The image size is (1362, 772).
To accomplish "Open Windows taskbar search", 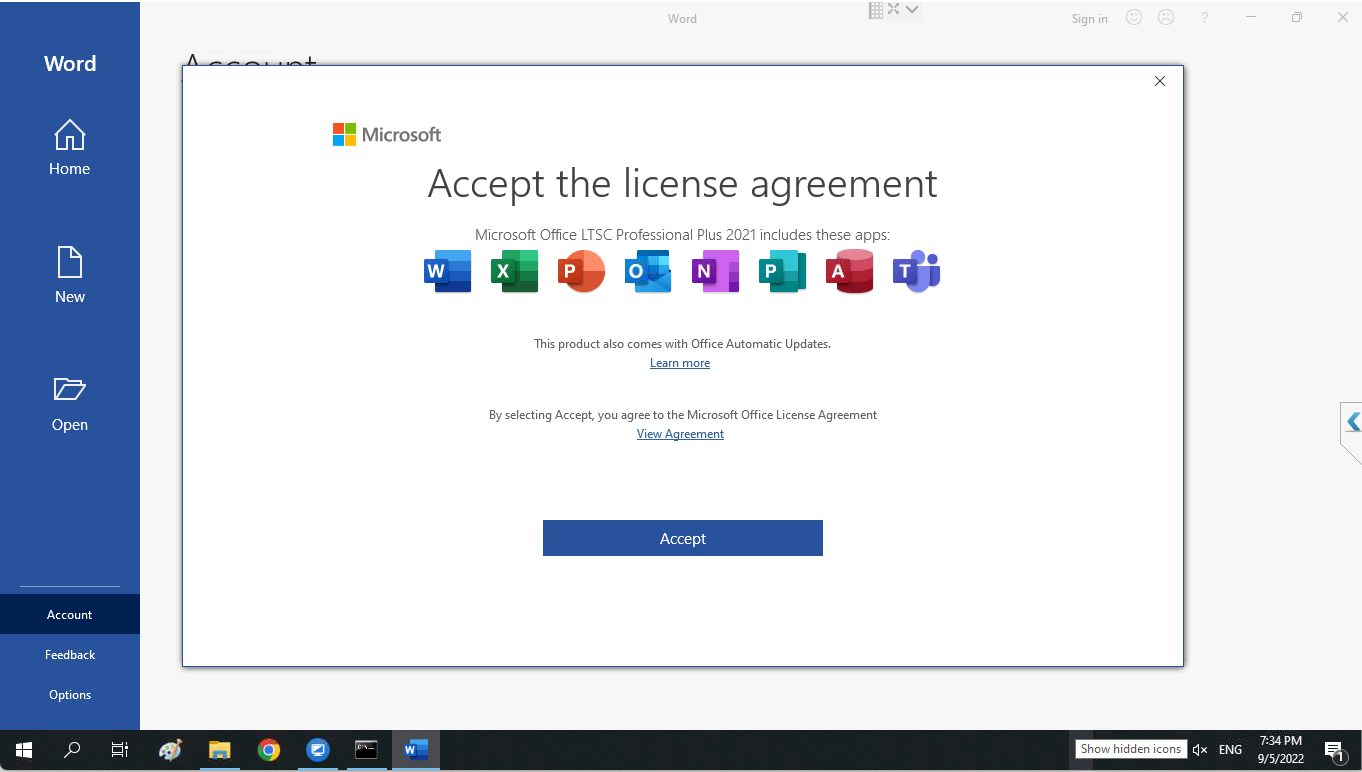I will [72, 749].
